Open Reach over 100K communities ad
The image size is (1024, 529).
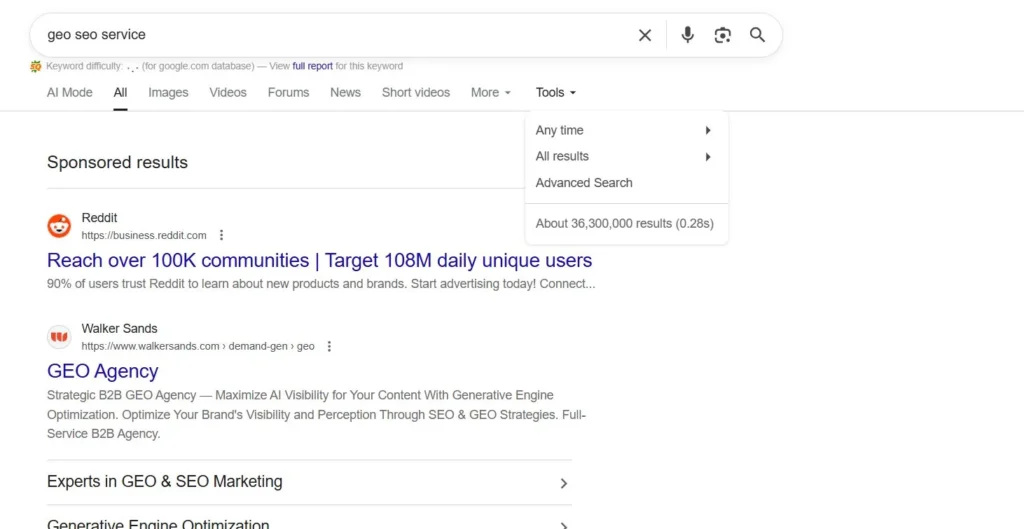click(319, 260)
